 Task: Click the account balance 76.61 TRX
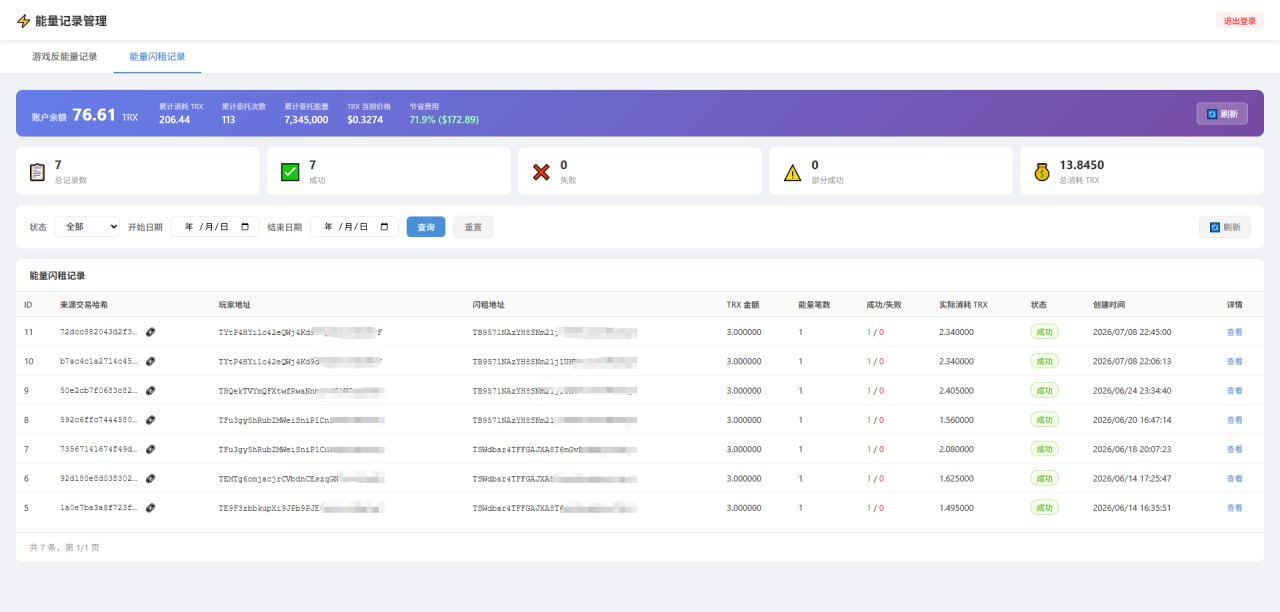[105, 115]
